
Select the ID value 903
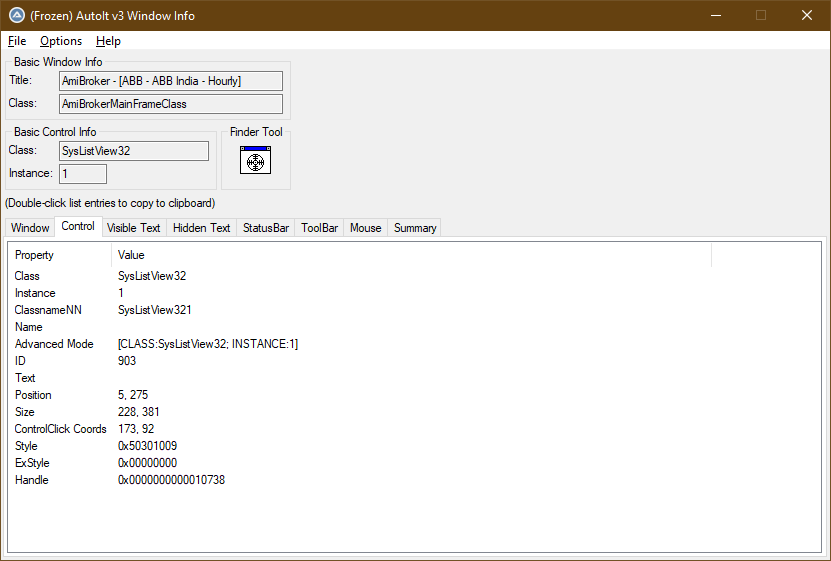coord(127,361)
